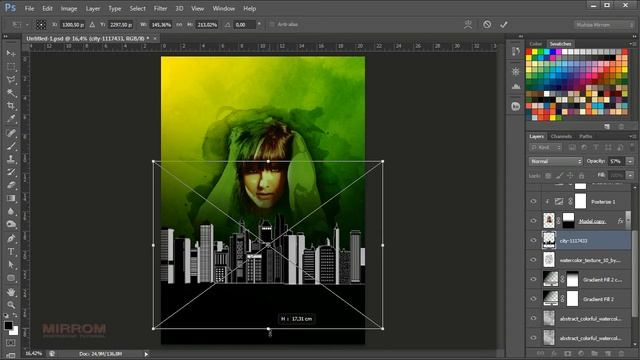Select the Magic Wand tool

11,93
